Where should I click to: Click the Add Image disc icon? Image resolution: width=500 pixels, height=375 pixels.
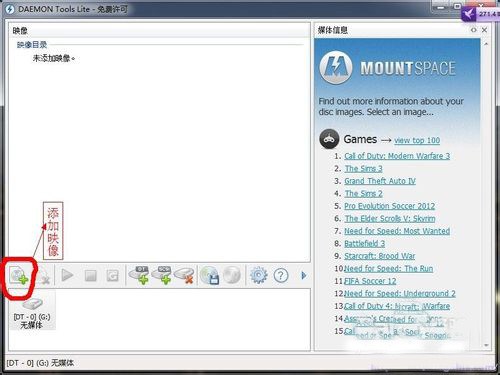[x=19, y=275]
